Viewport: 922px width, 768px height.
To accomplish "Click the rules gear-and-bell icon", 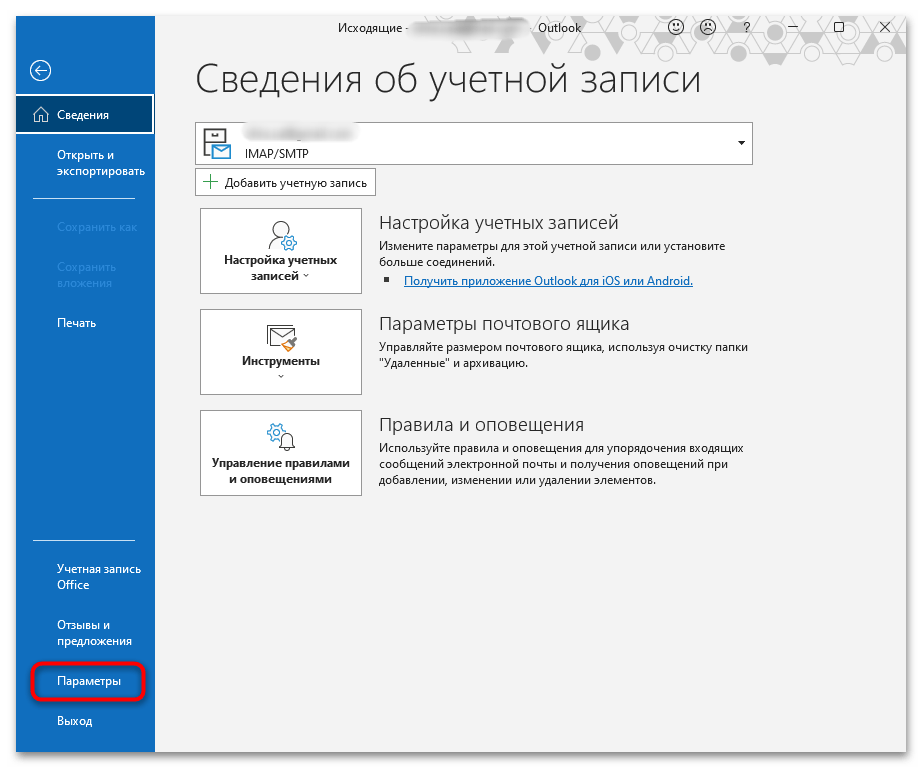I will tap(281, 437).
